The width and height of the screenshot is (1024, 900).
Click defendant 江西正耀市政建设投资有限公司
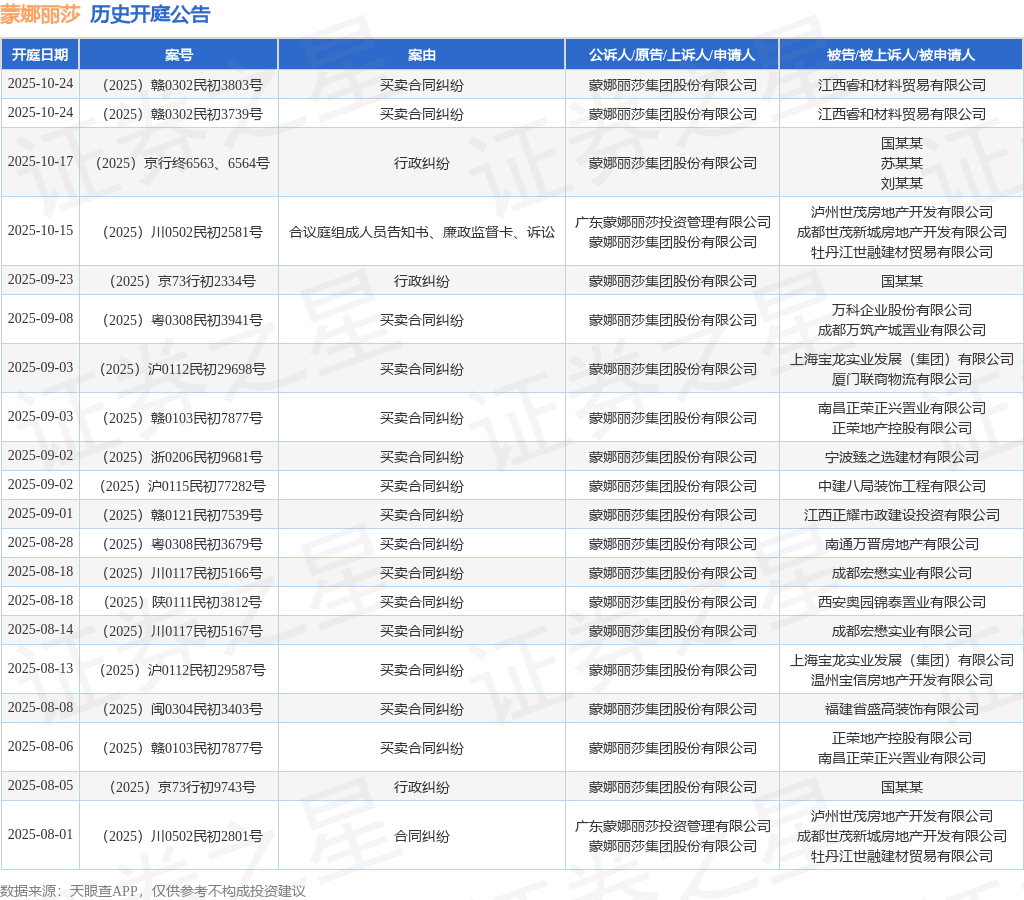coord(901,515)
